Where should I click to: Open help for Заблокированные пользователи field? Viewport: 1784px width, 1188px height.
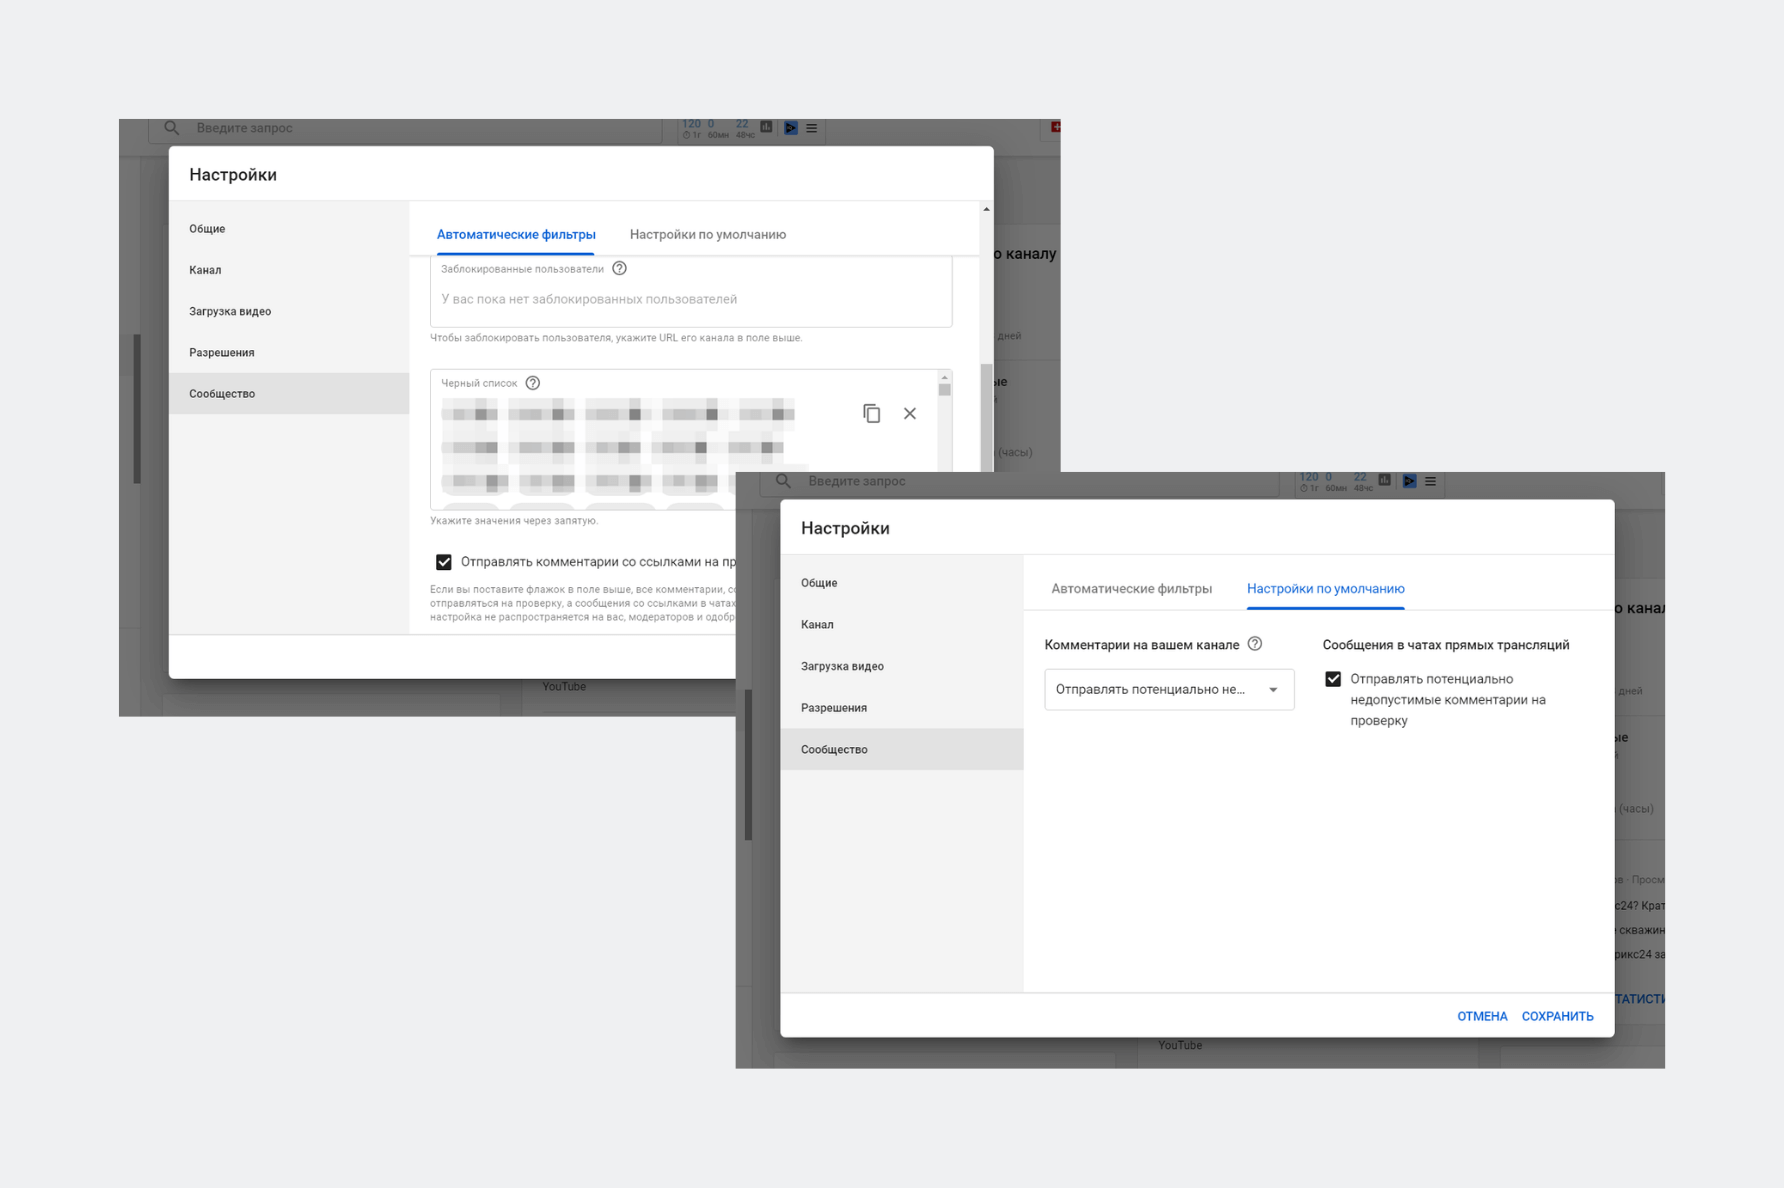click(619, 268)
